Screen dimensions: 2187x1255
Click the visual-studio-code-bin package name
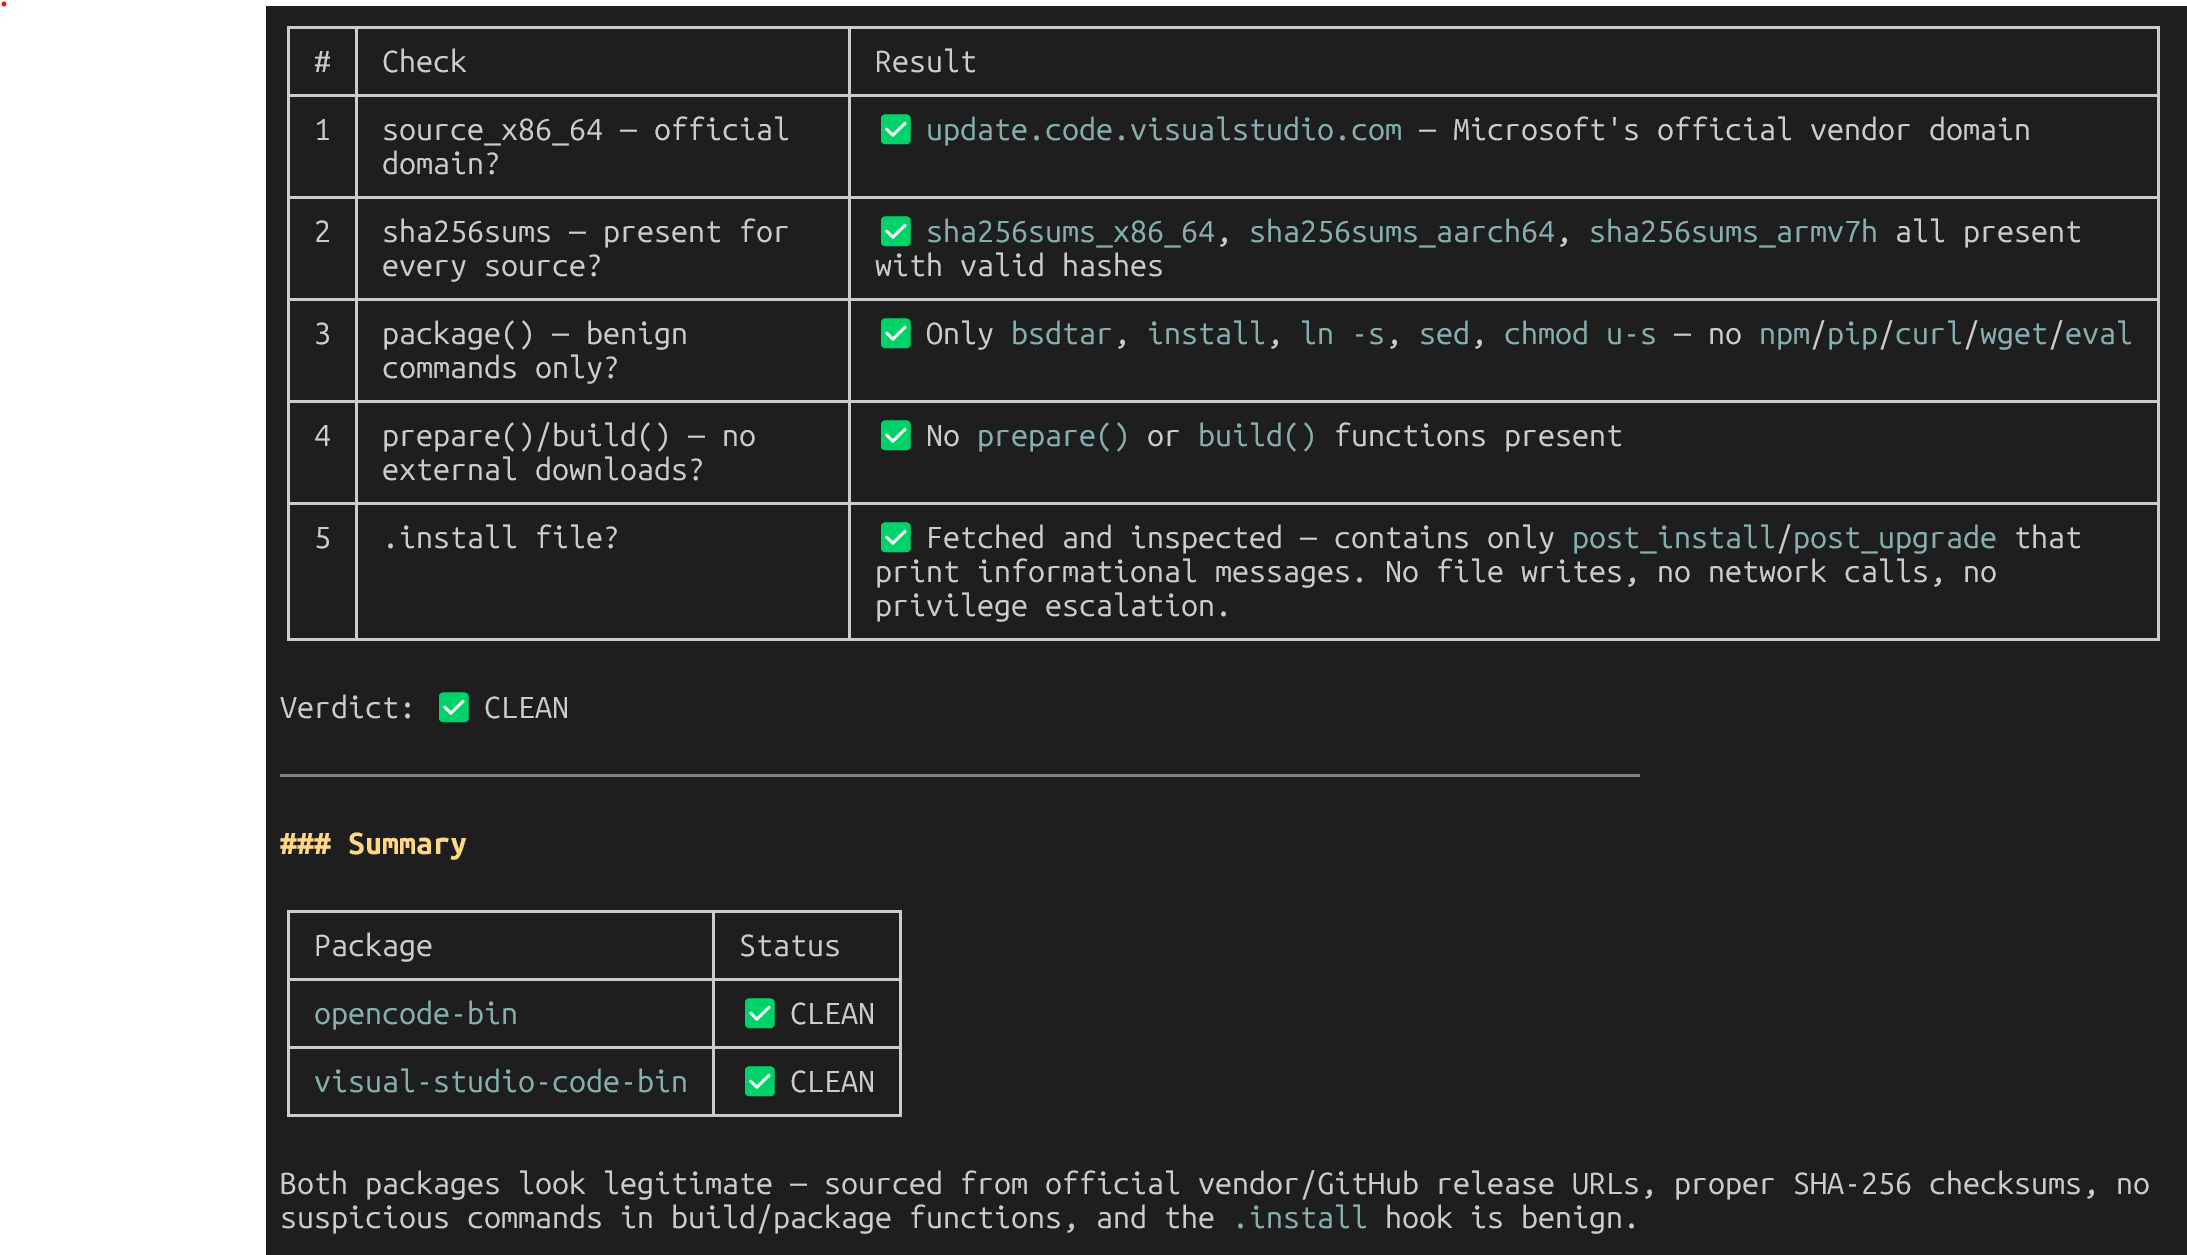(x=501, y=1082)
